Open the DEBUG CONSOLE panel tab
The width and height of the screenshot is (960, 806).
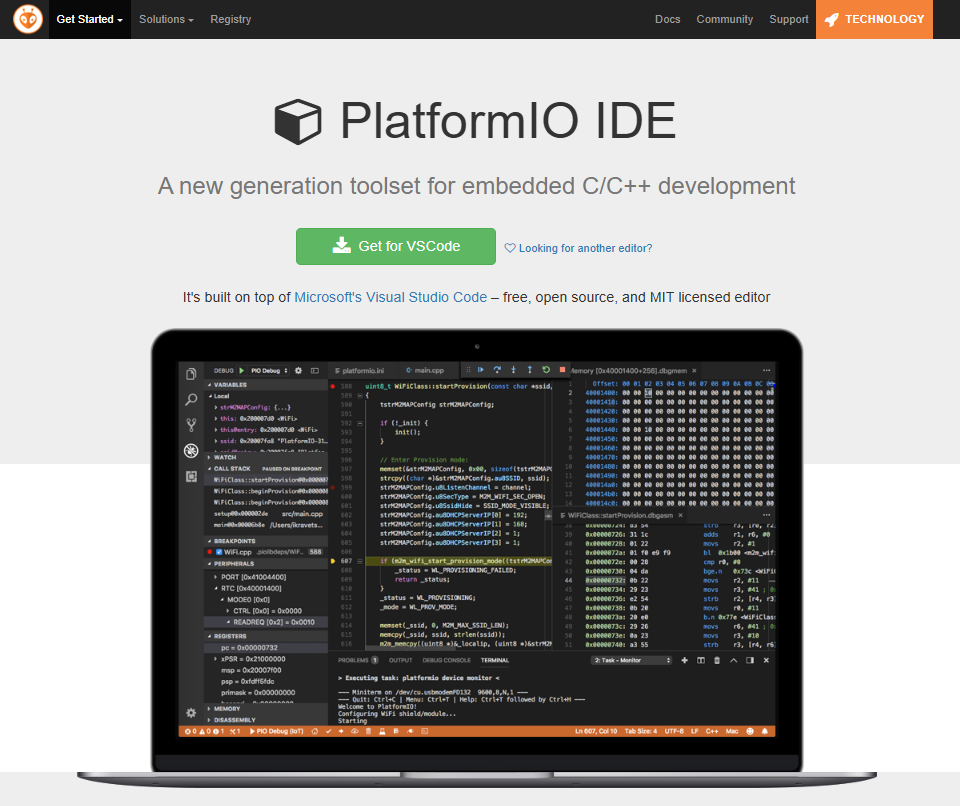tap(446, 660)
